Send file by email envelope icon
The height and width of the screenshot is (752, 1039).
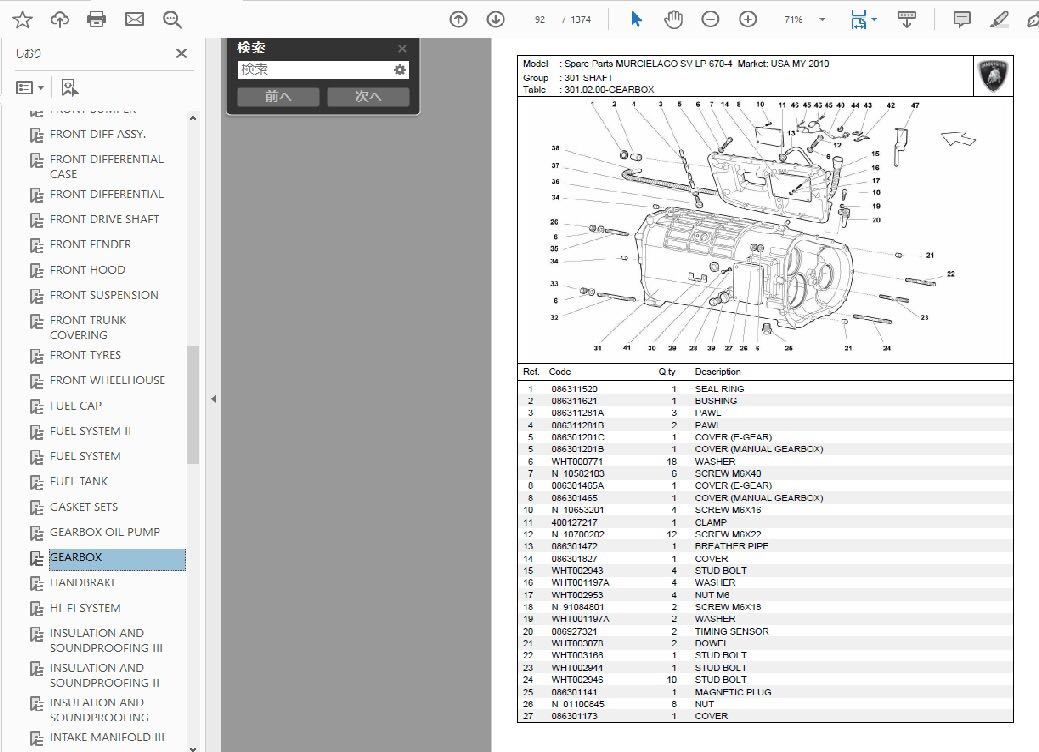[x=135, y=20]
